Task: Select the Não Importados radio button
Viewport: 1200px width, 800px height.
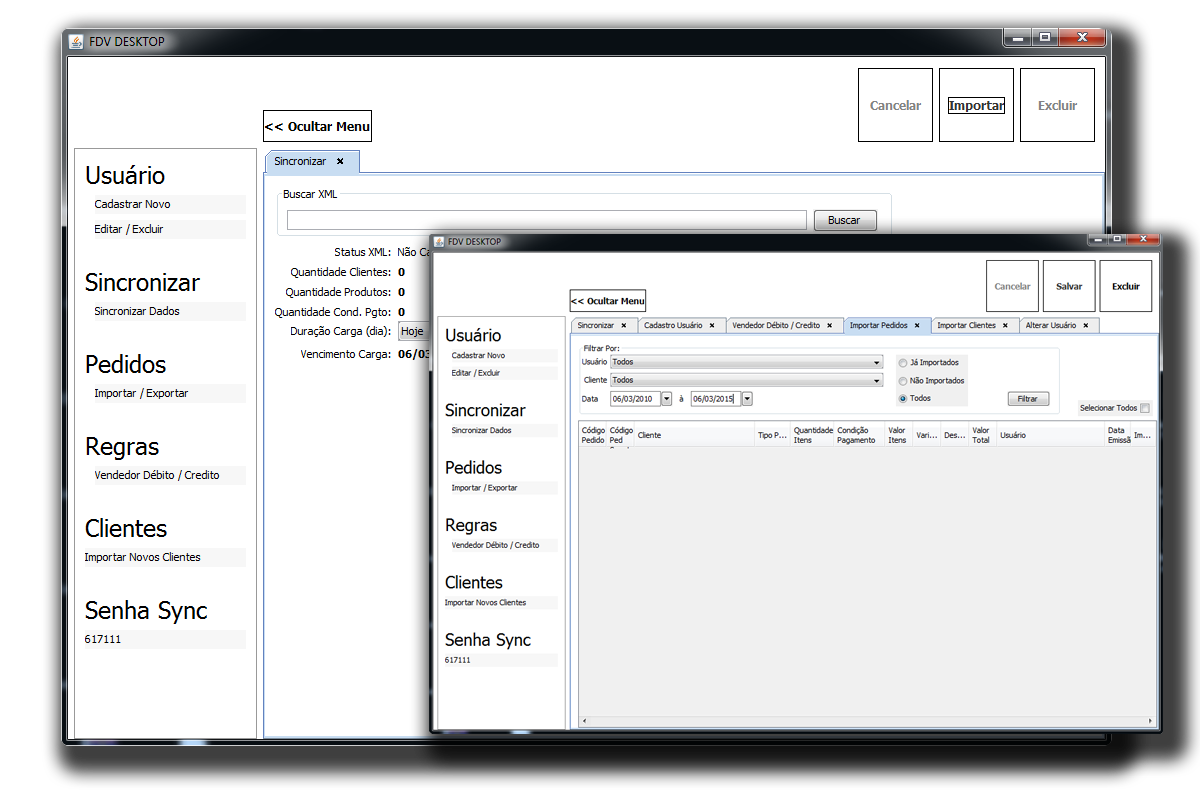Action: pyautogui.click(x=903, y=381)
